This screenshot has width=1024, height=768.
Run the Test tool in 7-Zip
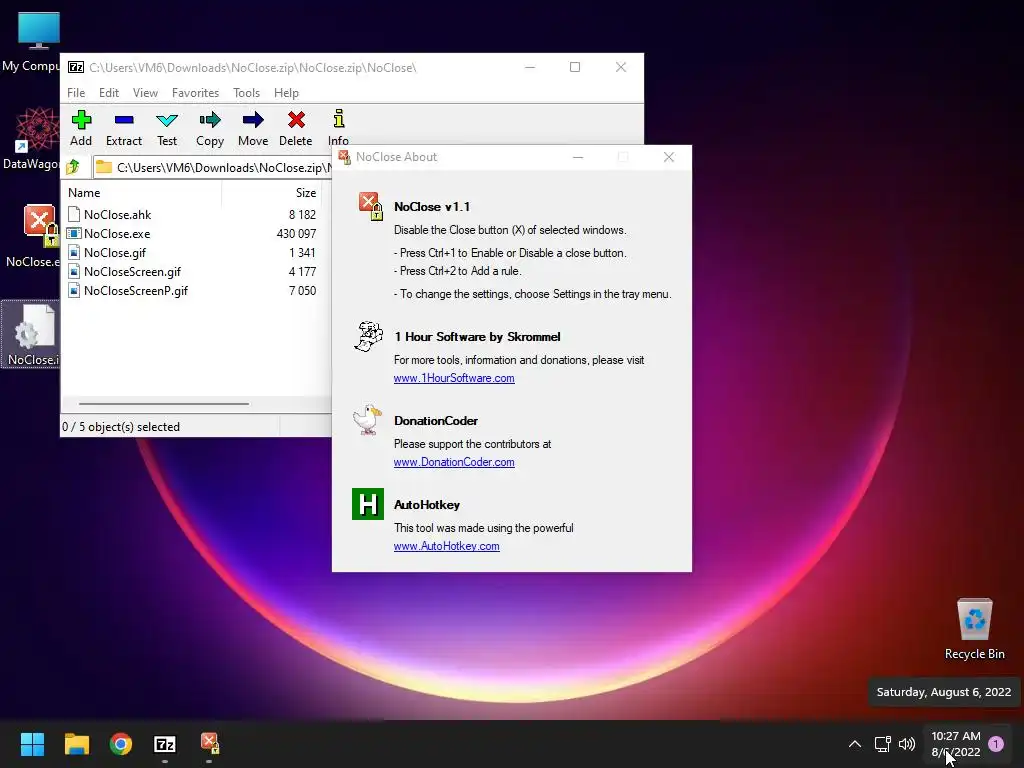tap(167, 128)
